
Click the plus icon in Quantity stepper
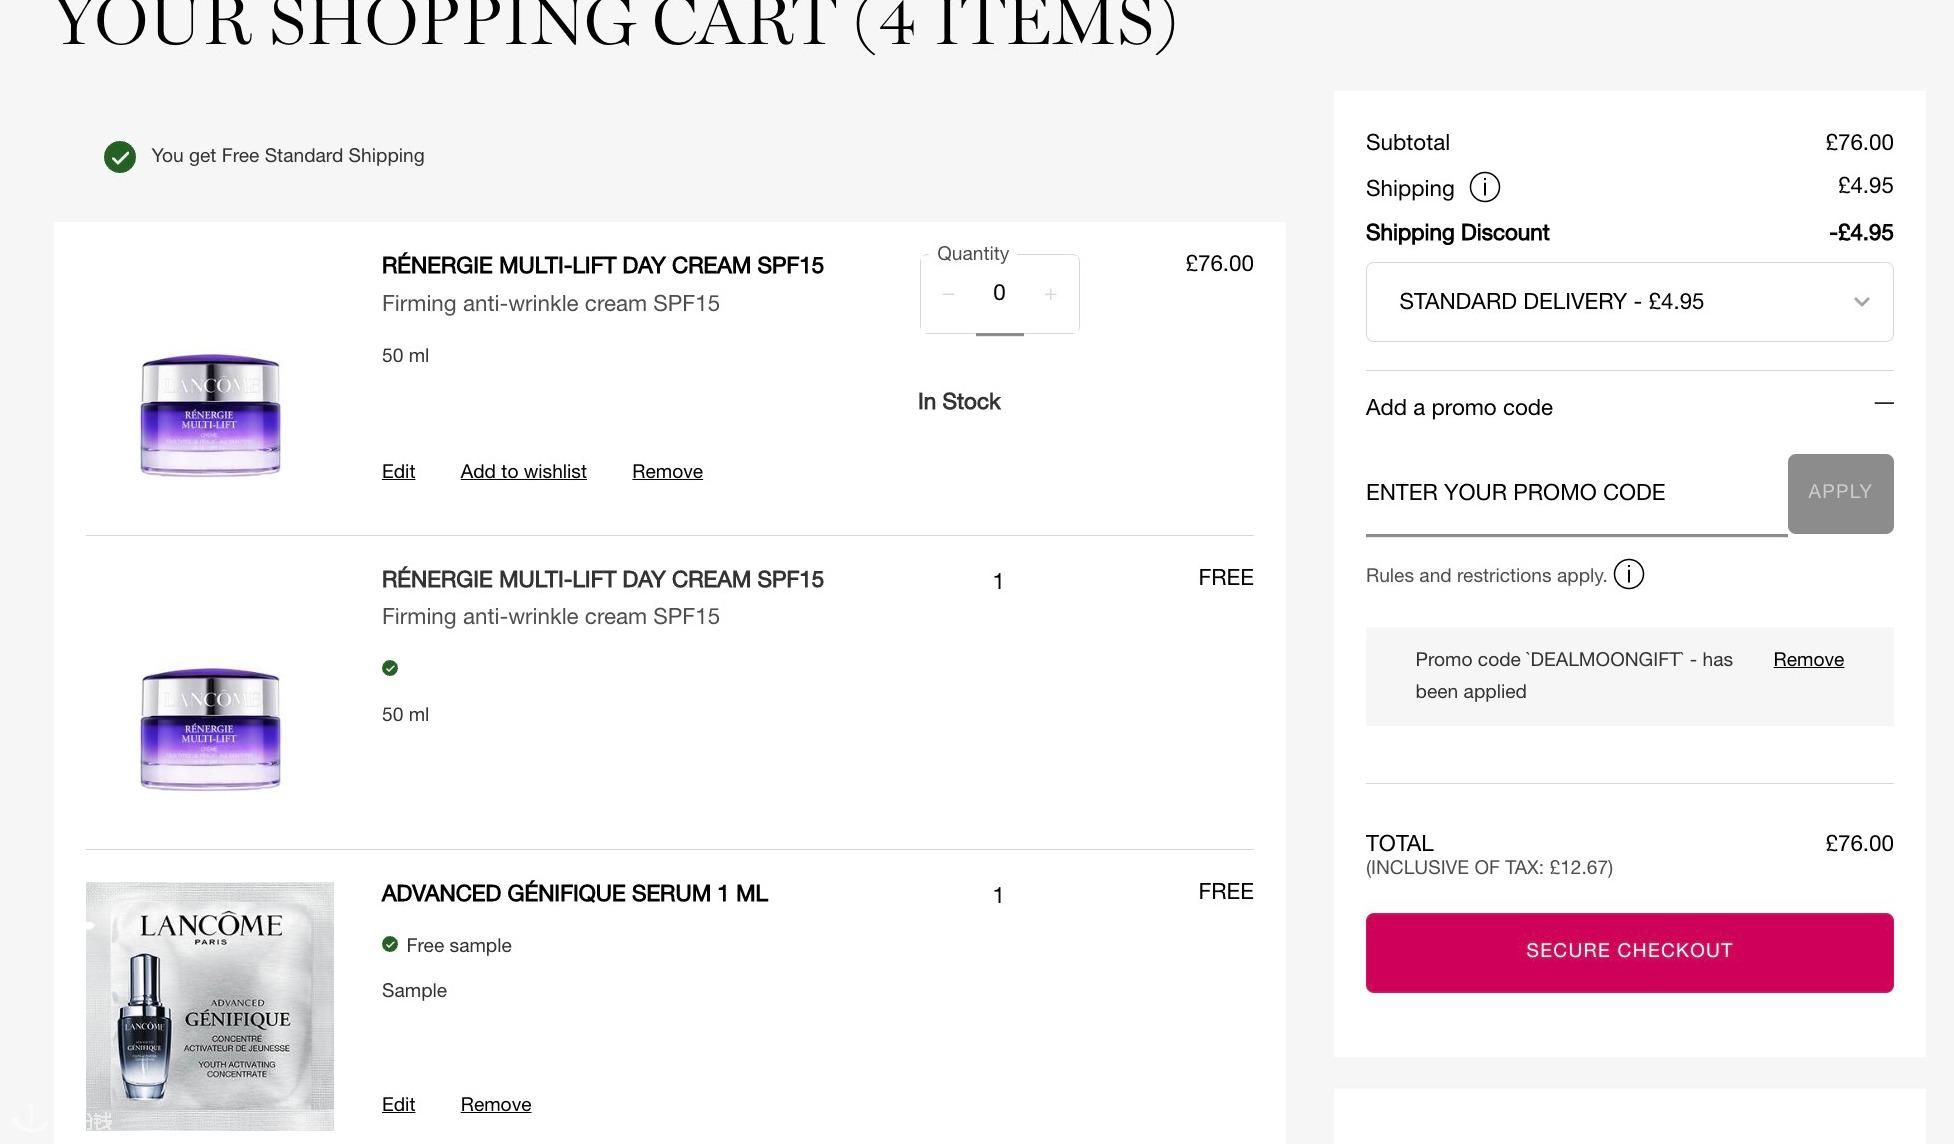coord(1050,294)
